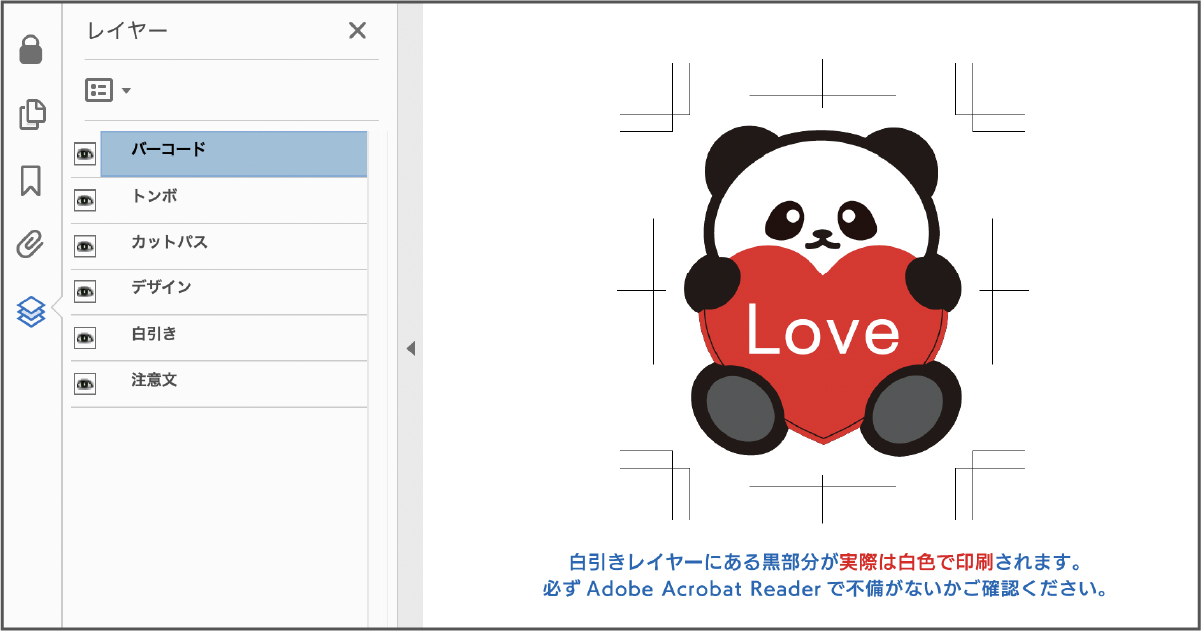Toggle visibility of トンボ layer
Image resolution: width=1201 pixels, height=631 pixels.
point(85,200)
